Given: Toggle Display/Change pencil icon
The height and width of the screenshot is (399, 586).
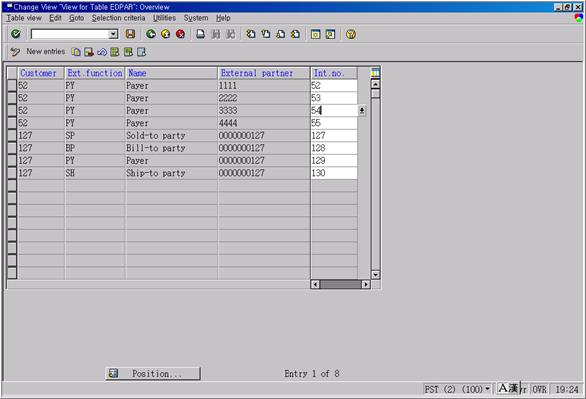Looking at the screenshot, I should [x=15, y=52].
